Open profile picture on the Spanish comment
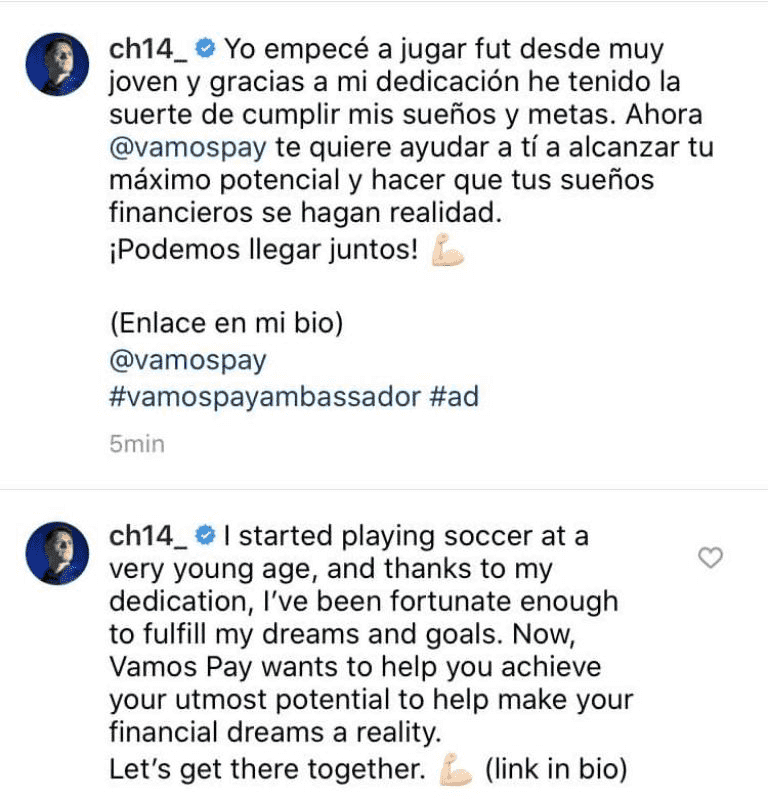 click(57, 64)
